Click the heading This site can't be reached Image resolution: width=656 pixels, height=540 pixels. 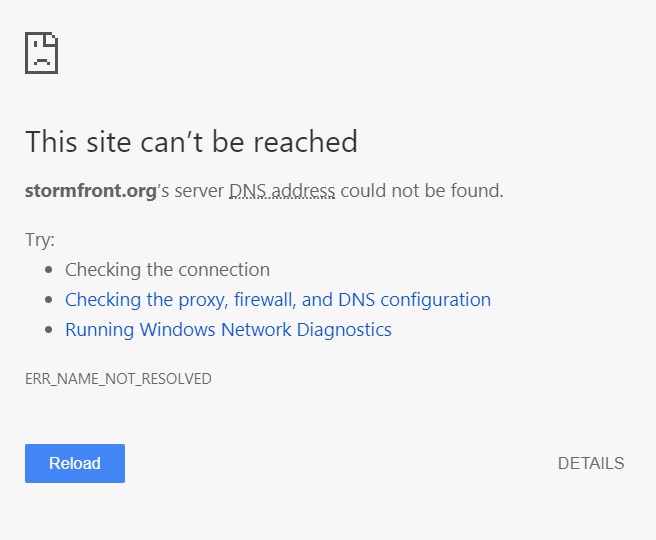(191, 141)
